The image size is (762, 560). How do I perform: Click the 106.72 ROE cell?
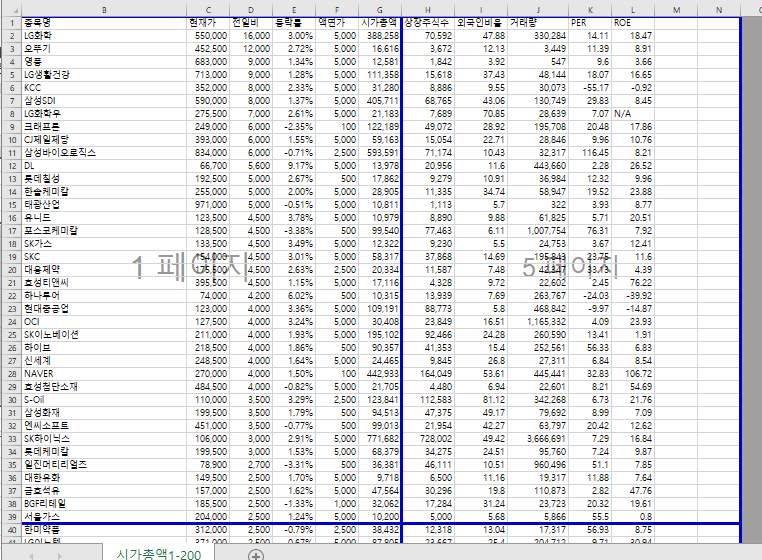(x=633, y=374)
